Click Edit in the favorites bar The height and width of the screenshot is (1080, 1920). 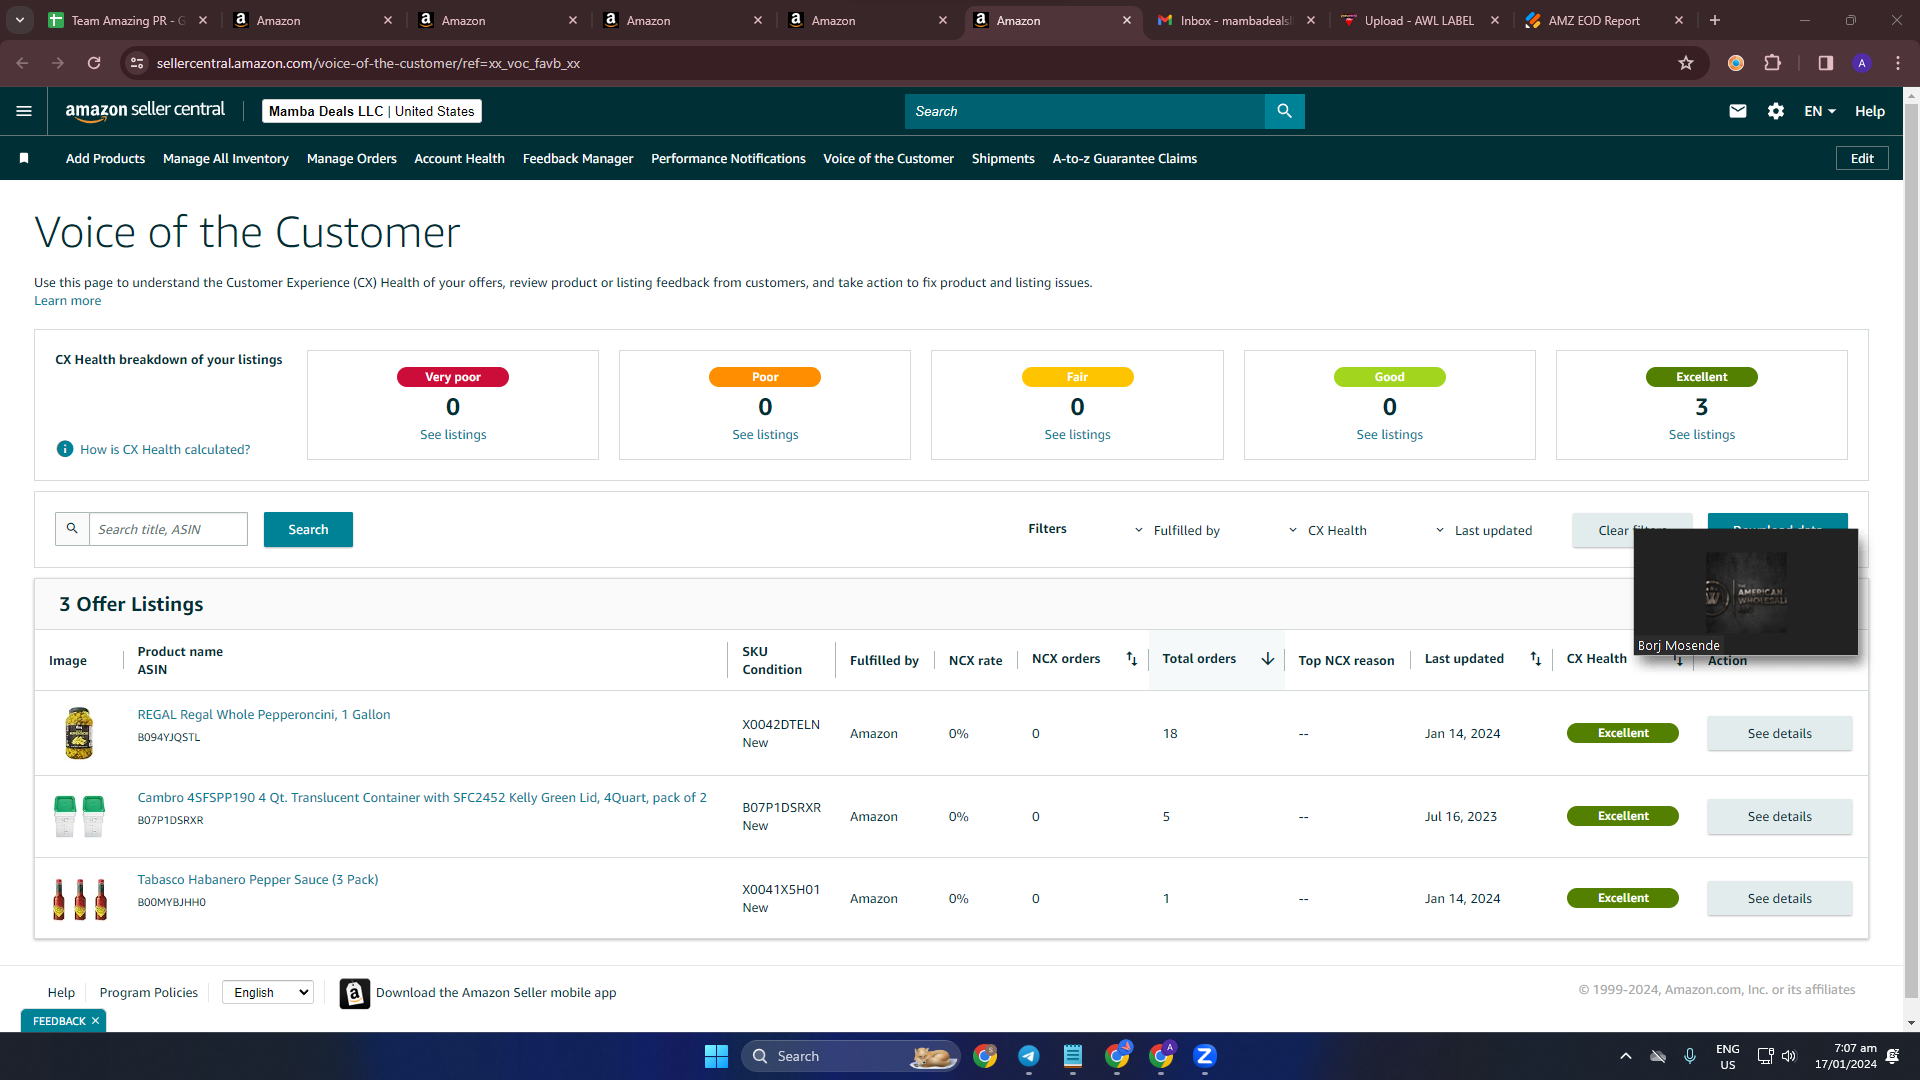tap(1862, 158)
